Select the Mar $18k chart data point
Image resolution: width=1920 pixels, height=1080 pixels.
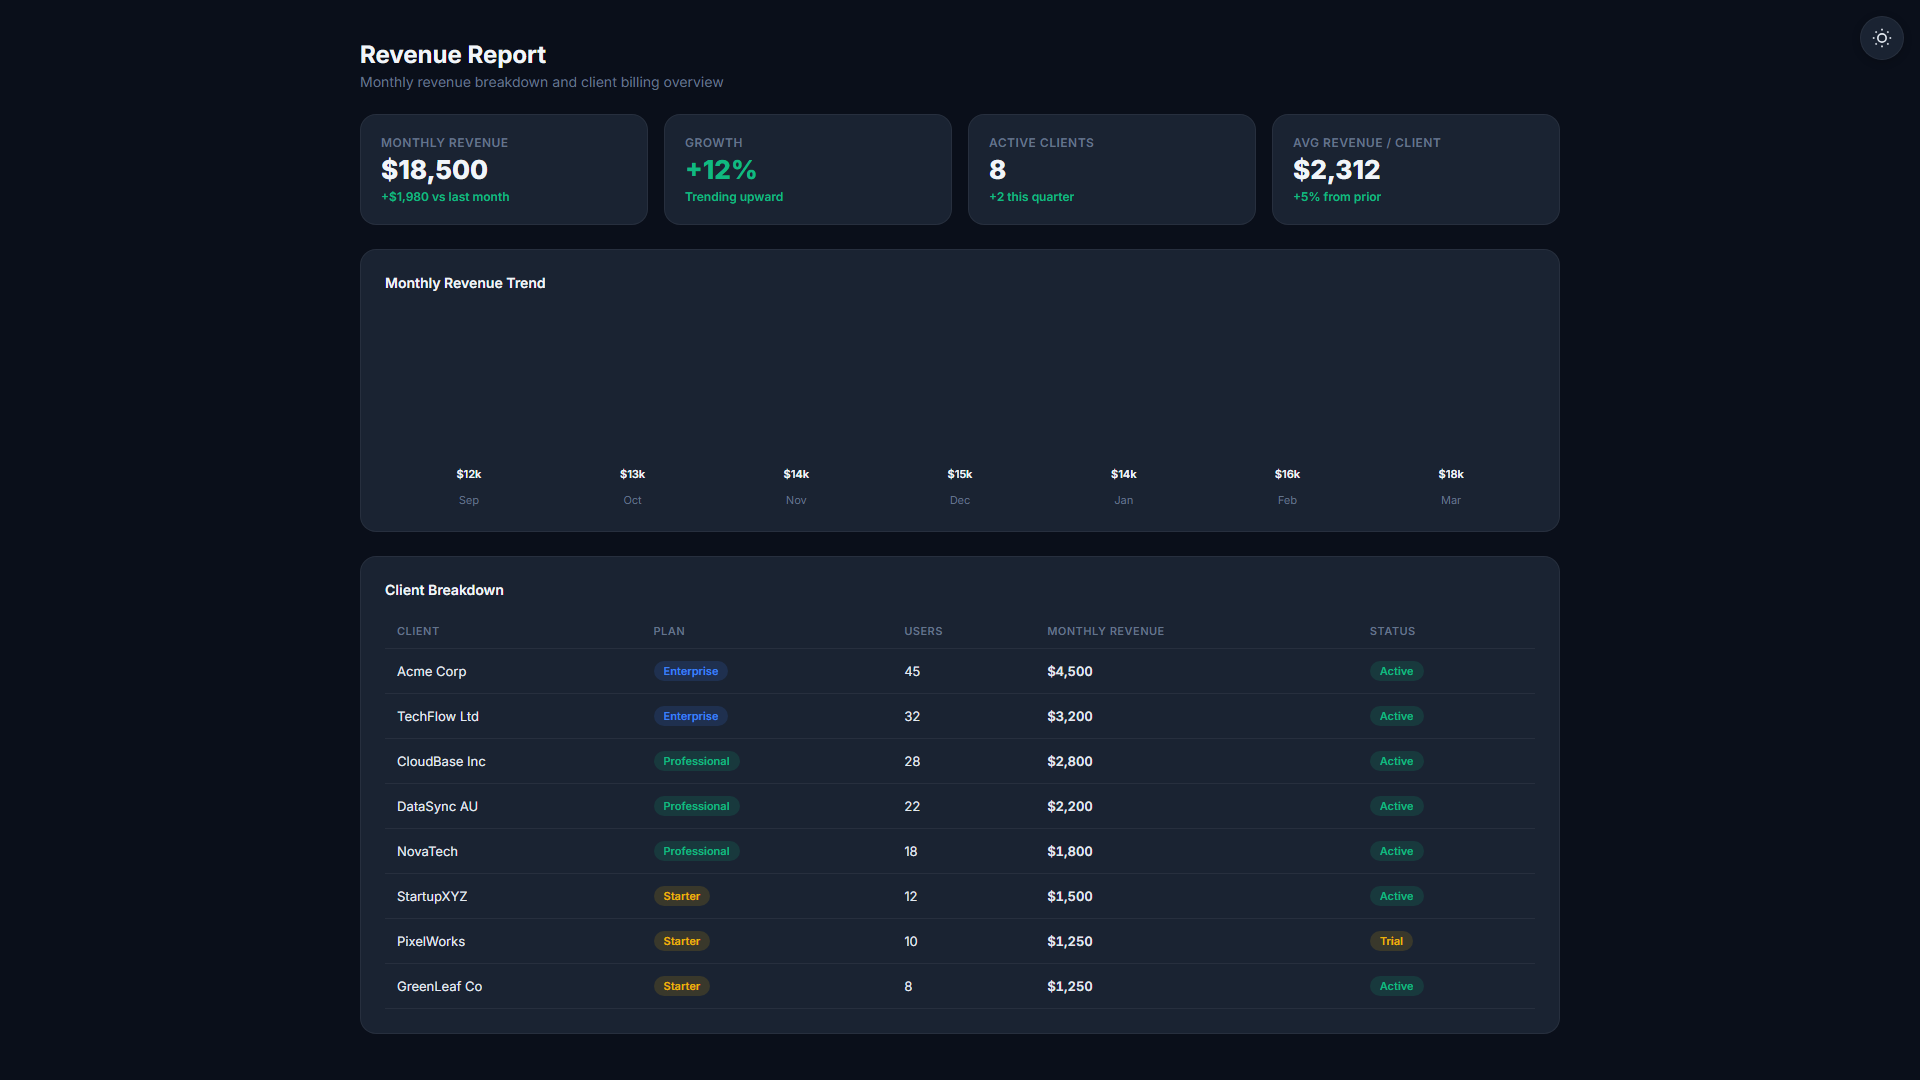[x=1450, y=474]
